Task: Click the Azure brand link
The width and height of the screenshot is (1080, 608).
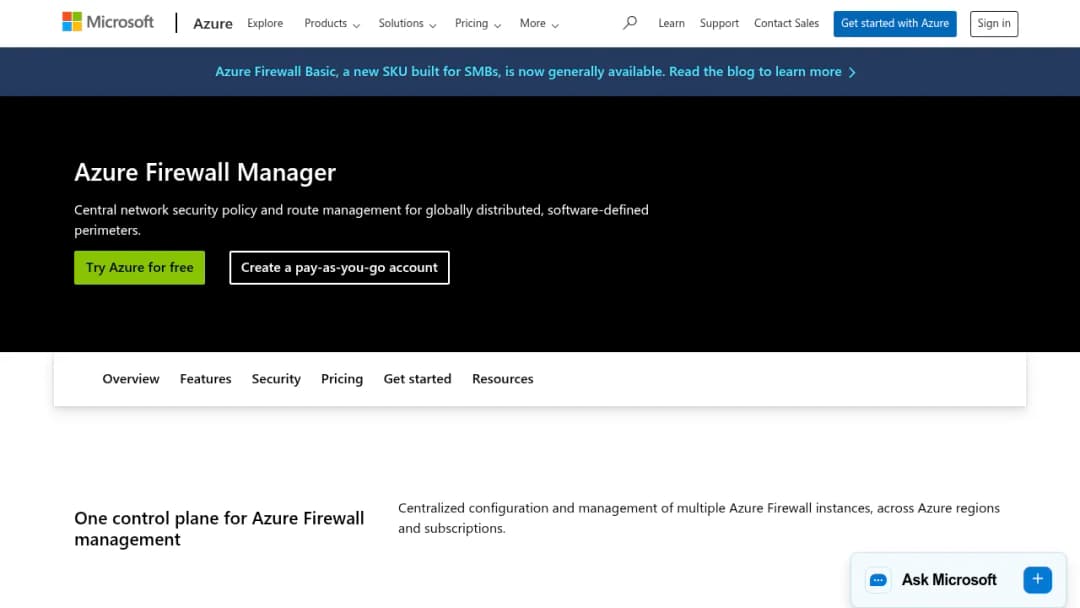Action: coord(213,23)
